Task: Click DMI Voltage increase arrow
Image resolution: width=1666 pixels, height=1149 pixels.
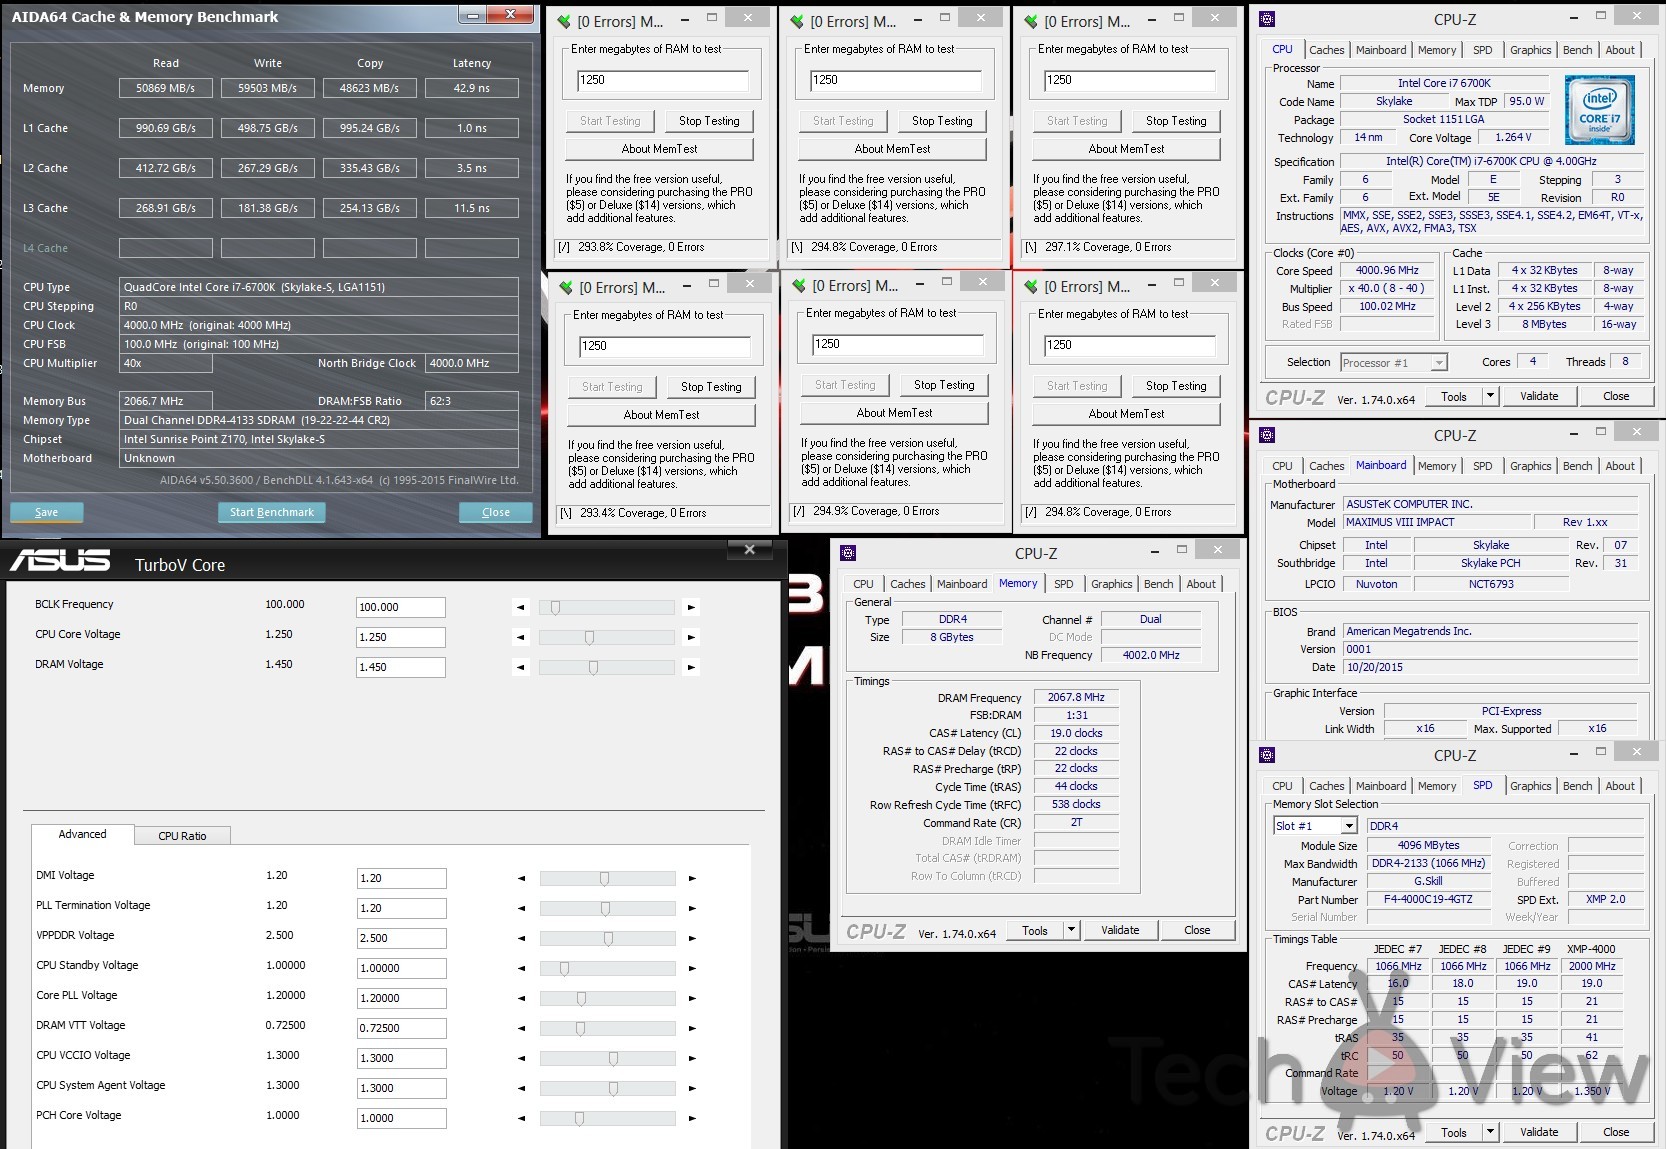Action: [x=691, y=878]
